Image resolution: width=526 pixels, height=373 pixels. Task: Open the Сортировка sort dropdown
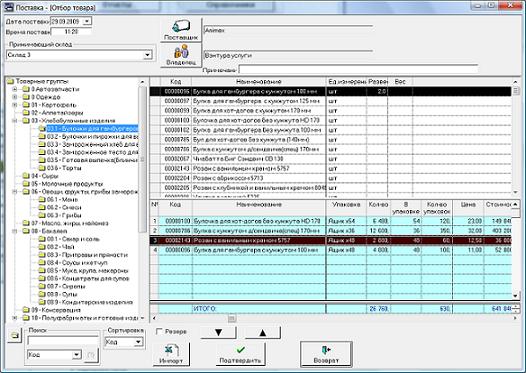[138, 342]
